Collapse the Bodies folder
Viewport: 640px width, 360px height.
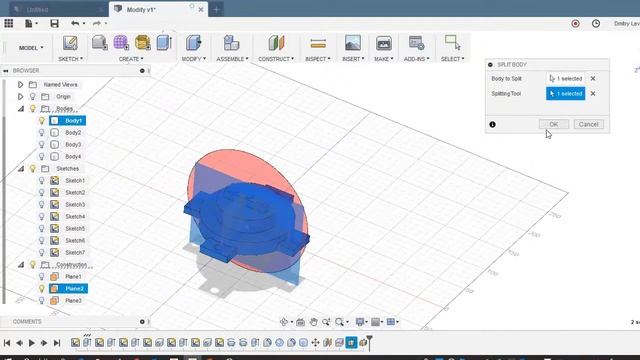pos(20,109)
